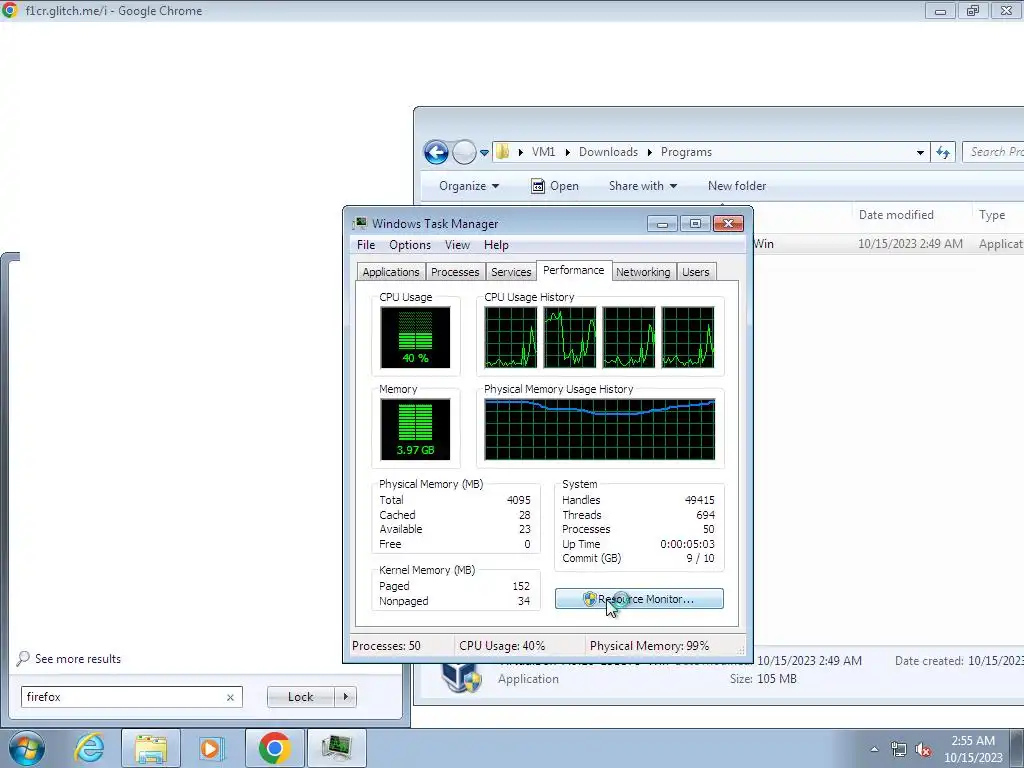Click the Handles value 49415
This screenshot has width=1024, height=768.
pyautogui.click(x=699, y=500)
